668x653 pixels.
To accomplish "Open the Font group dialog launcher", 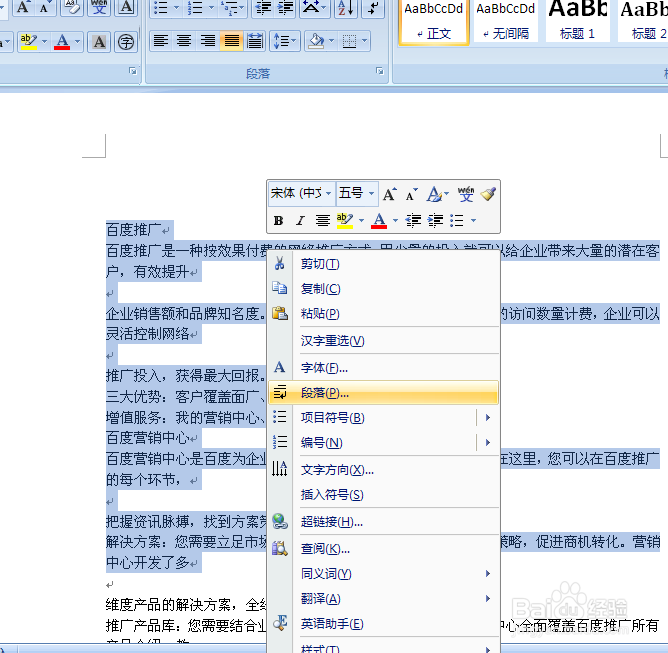I will click(133, 71).
